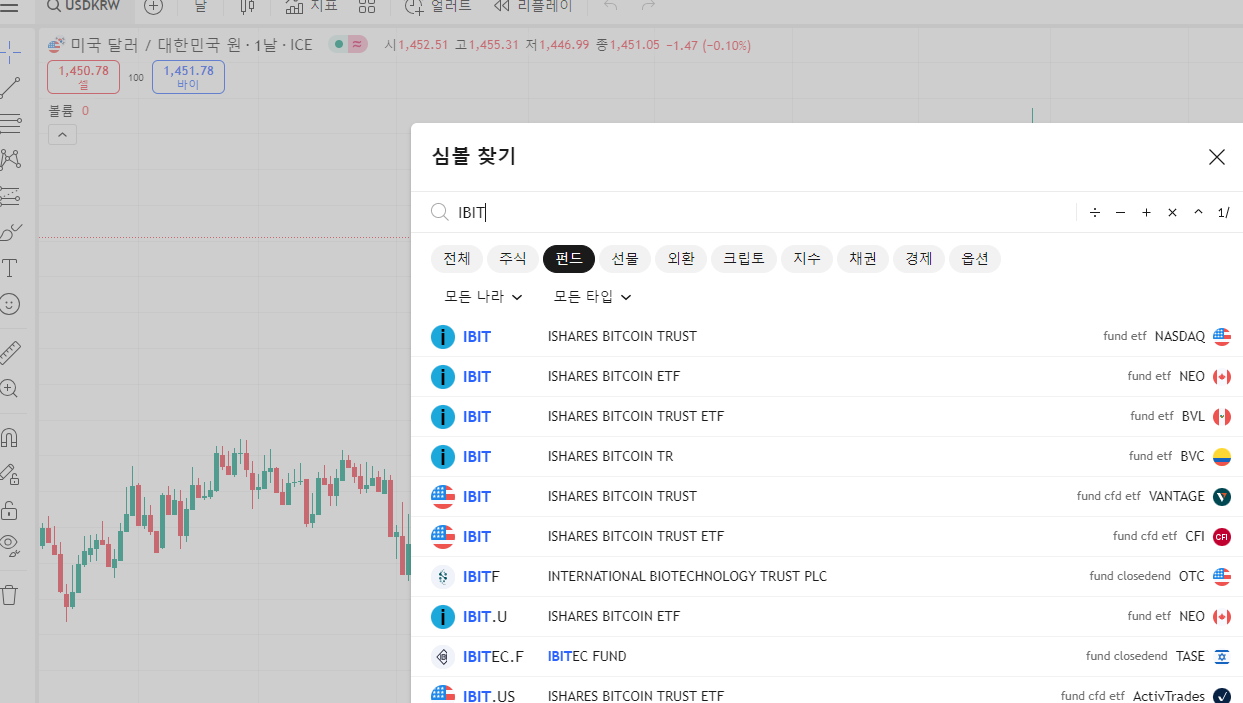Choose IBIT on BVL exchange

click(x=827, y=417)
